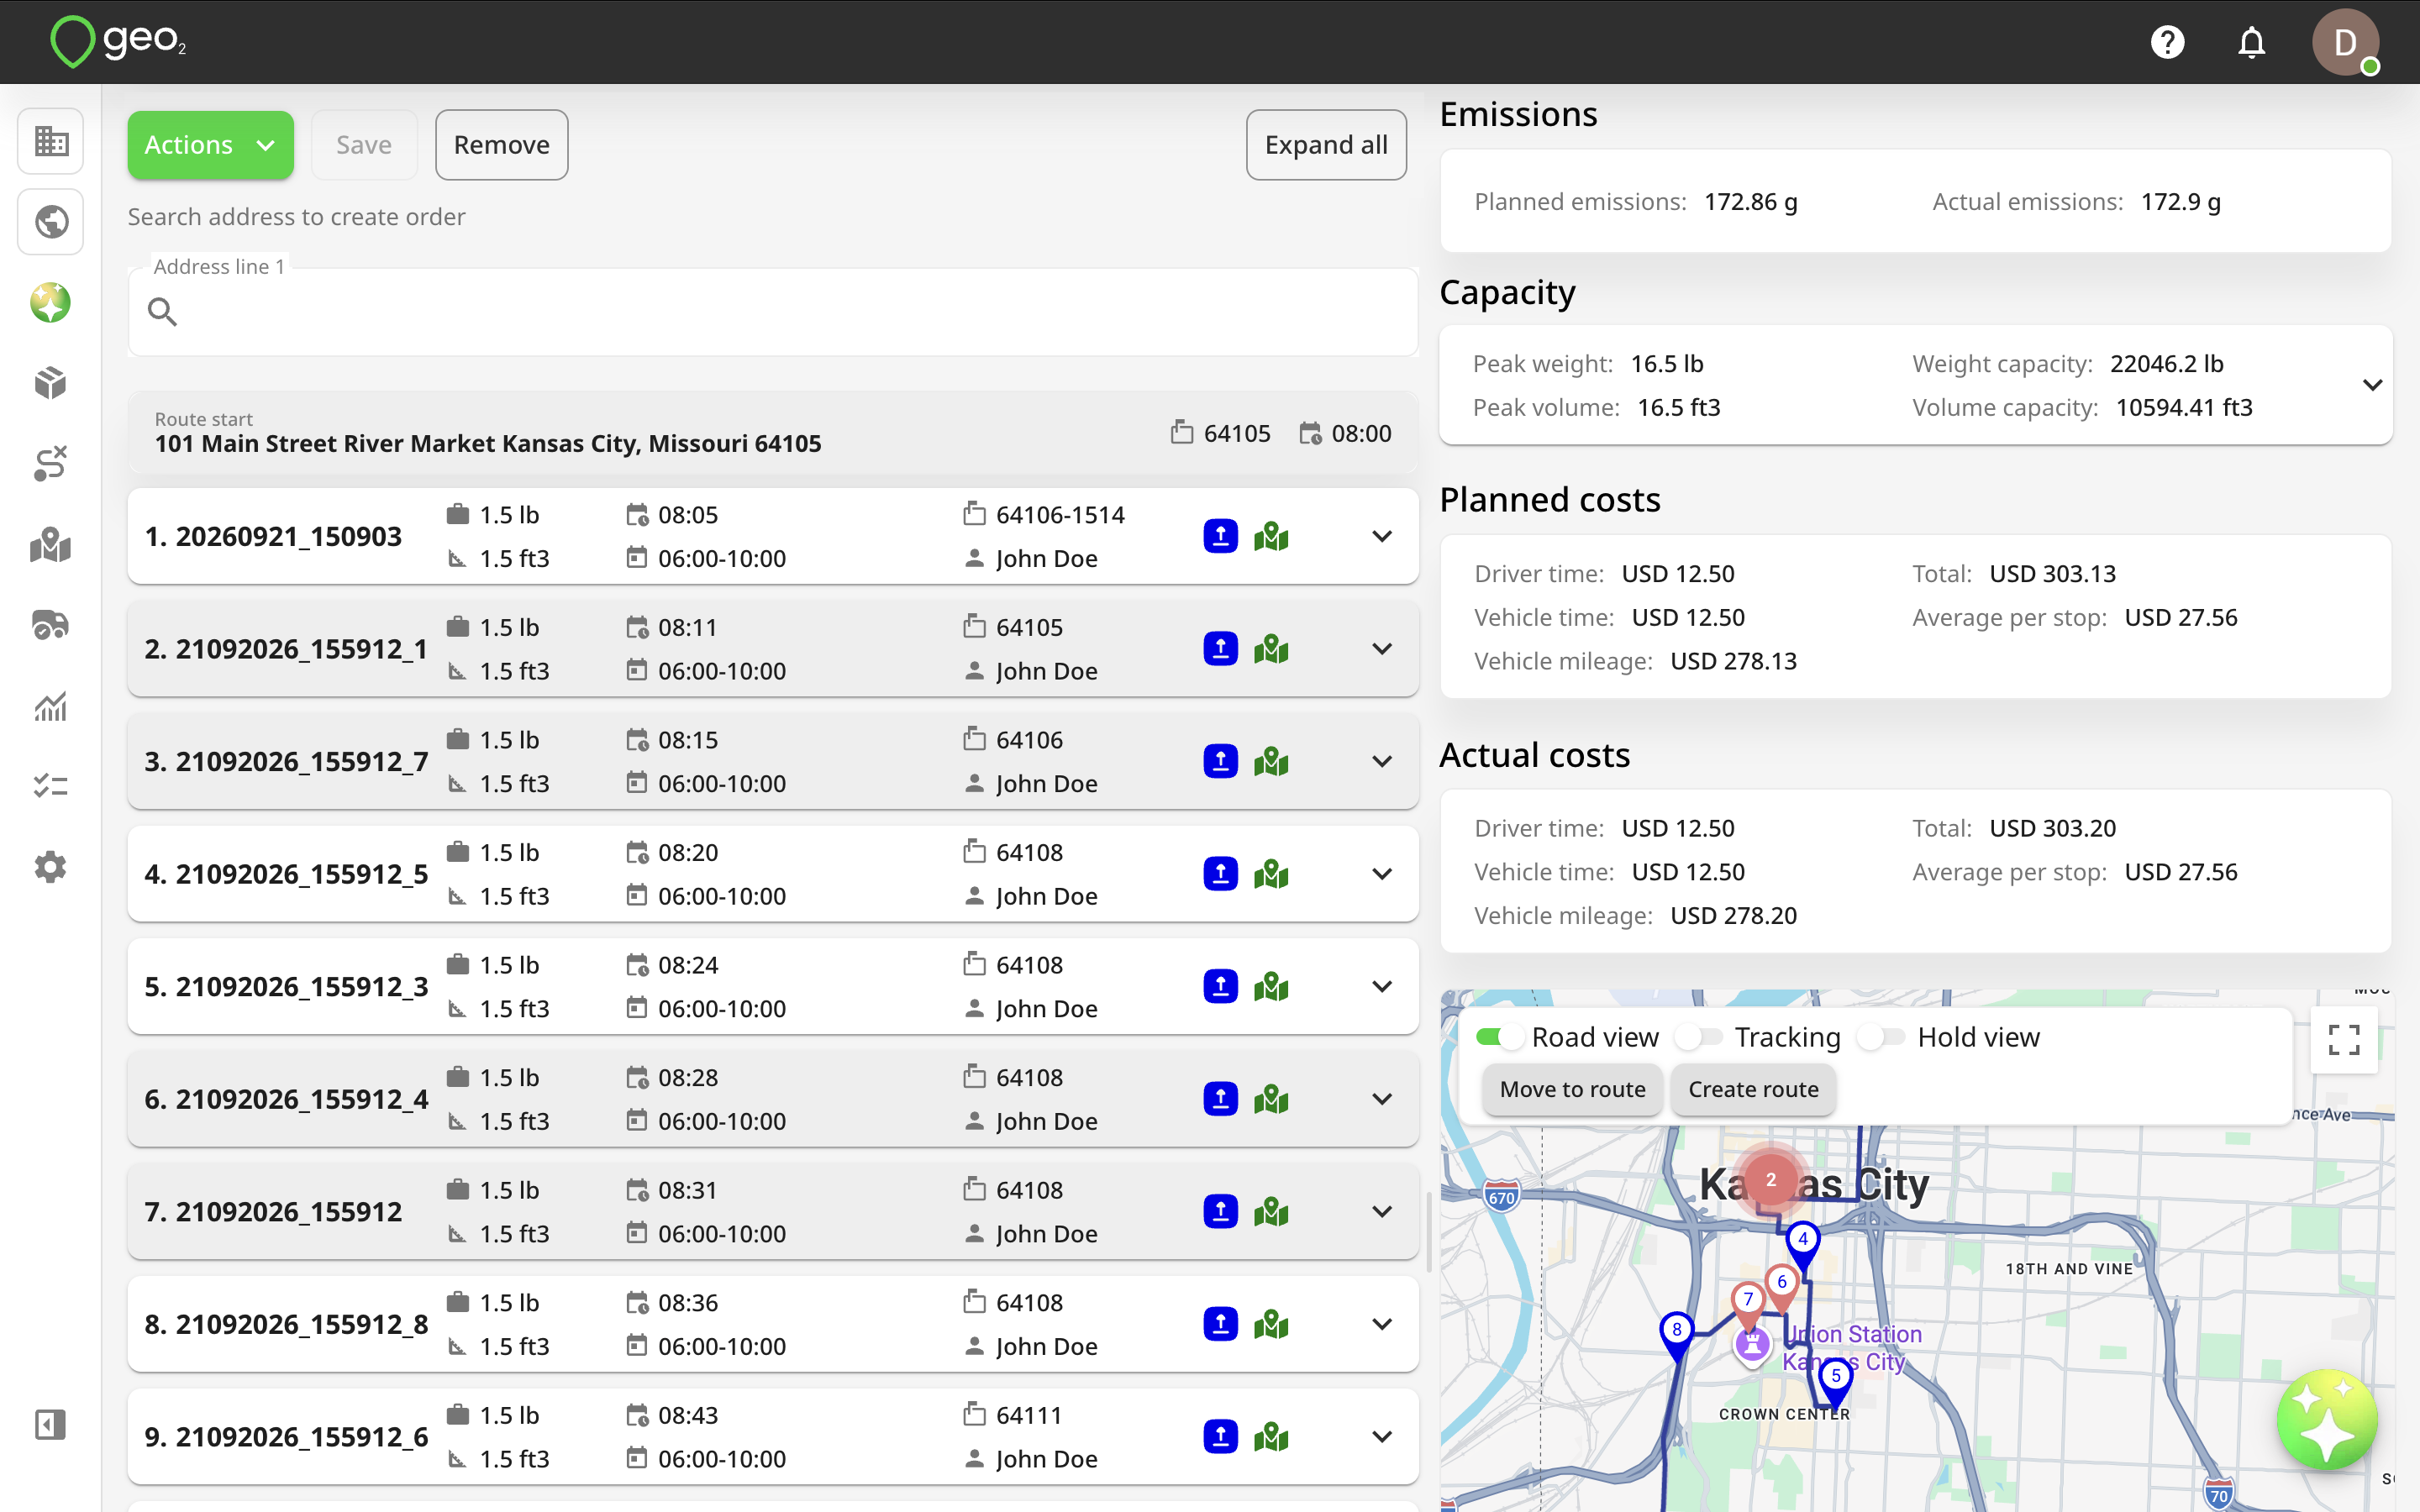Image resolution: width=2420 pixels, height=1512 pixels.
Task: Focus the Address line 1 search field
Action: 773,312
